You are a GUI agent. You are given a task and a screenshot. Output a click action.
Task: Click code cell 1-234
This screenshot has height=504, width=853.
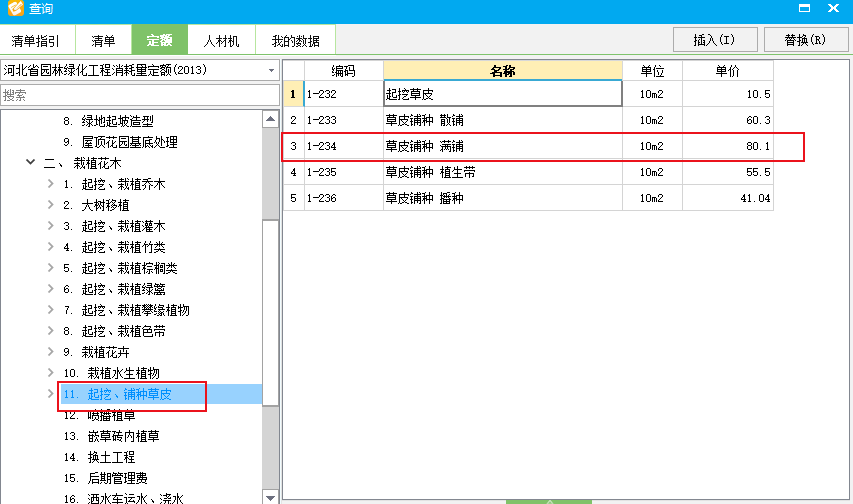[x=344, y=146]
